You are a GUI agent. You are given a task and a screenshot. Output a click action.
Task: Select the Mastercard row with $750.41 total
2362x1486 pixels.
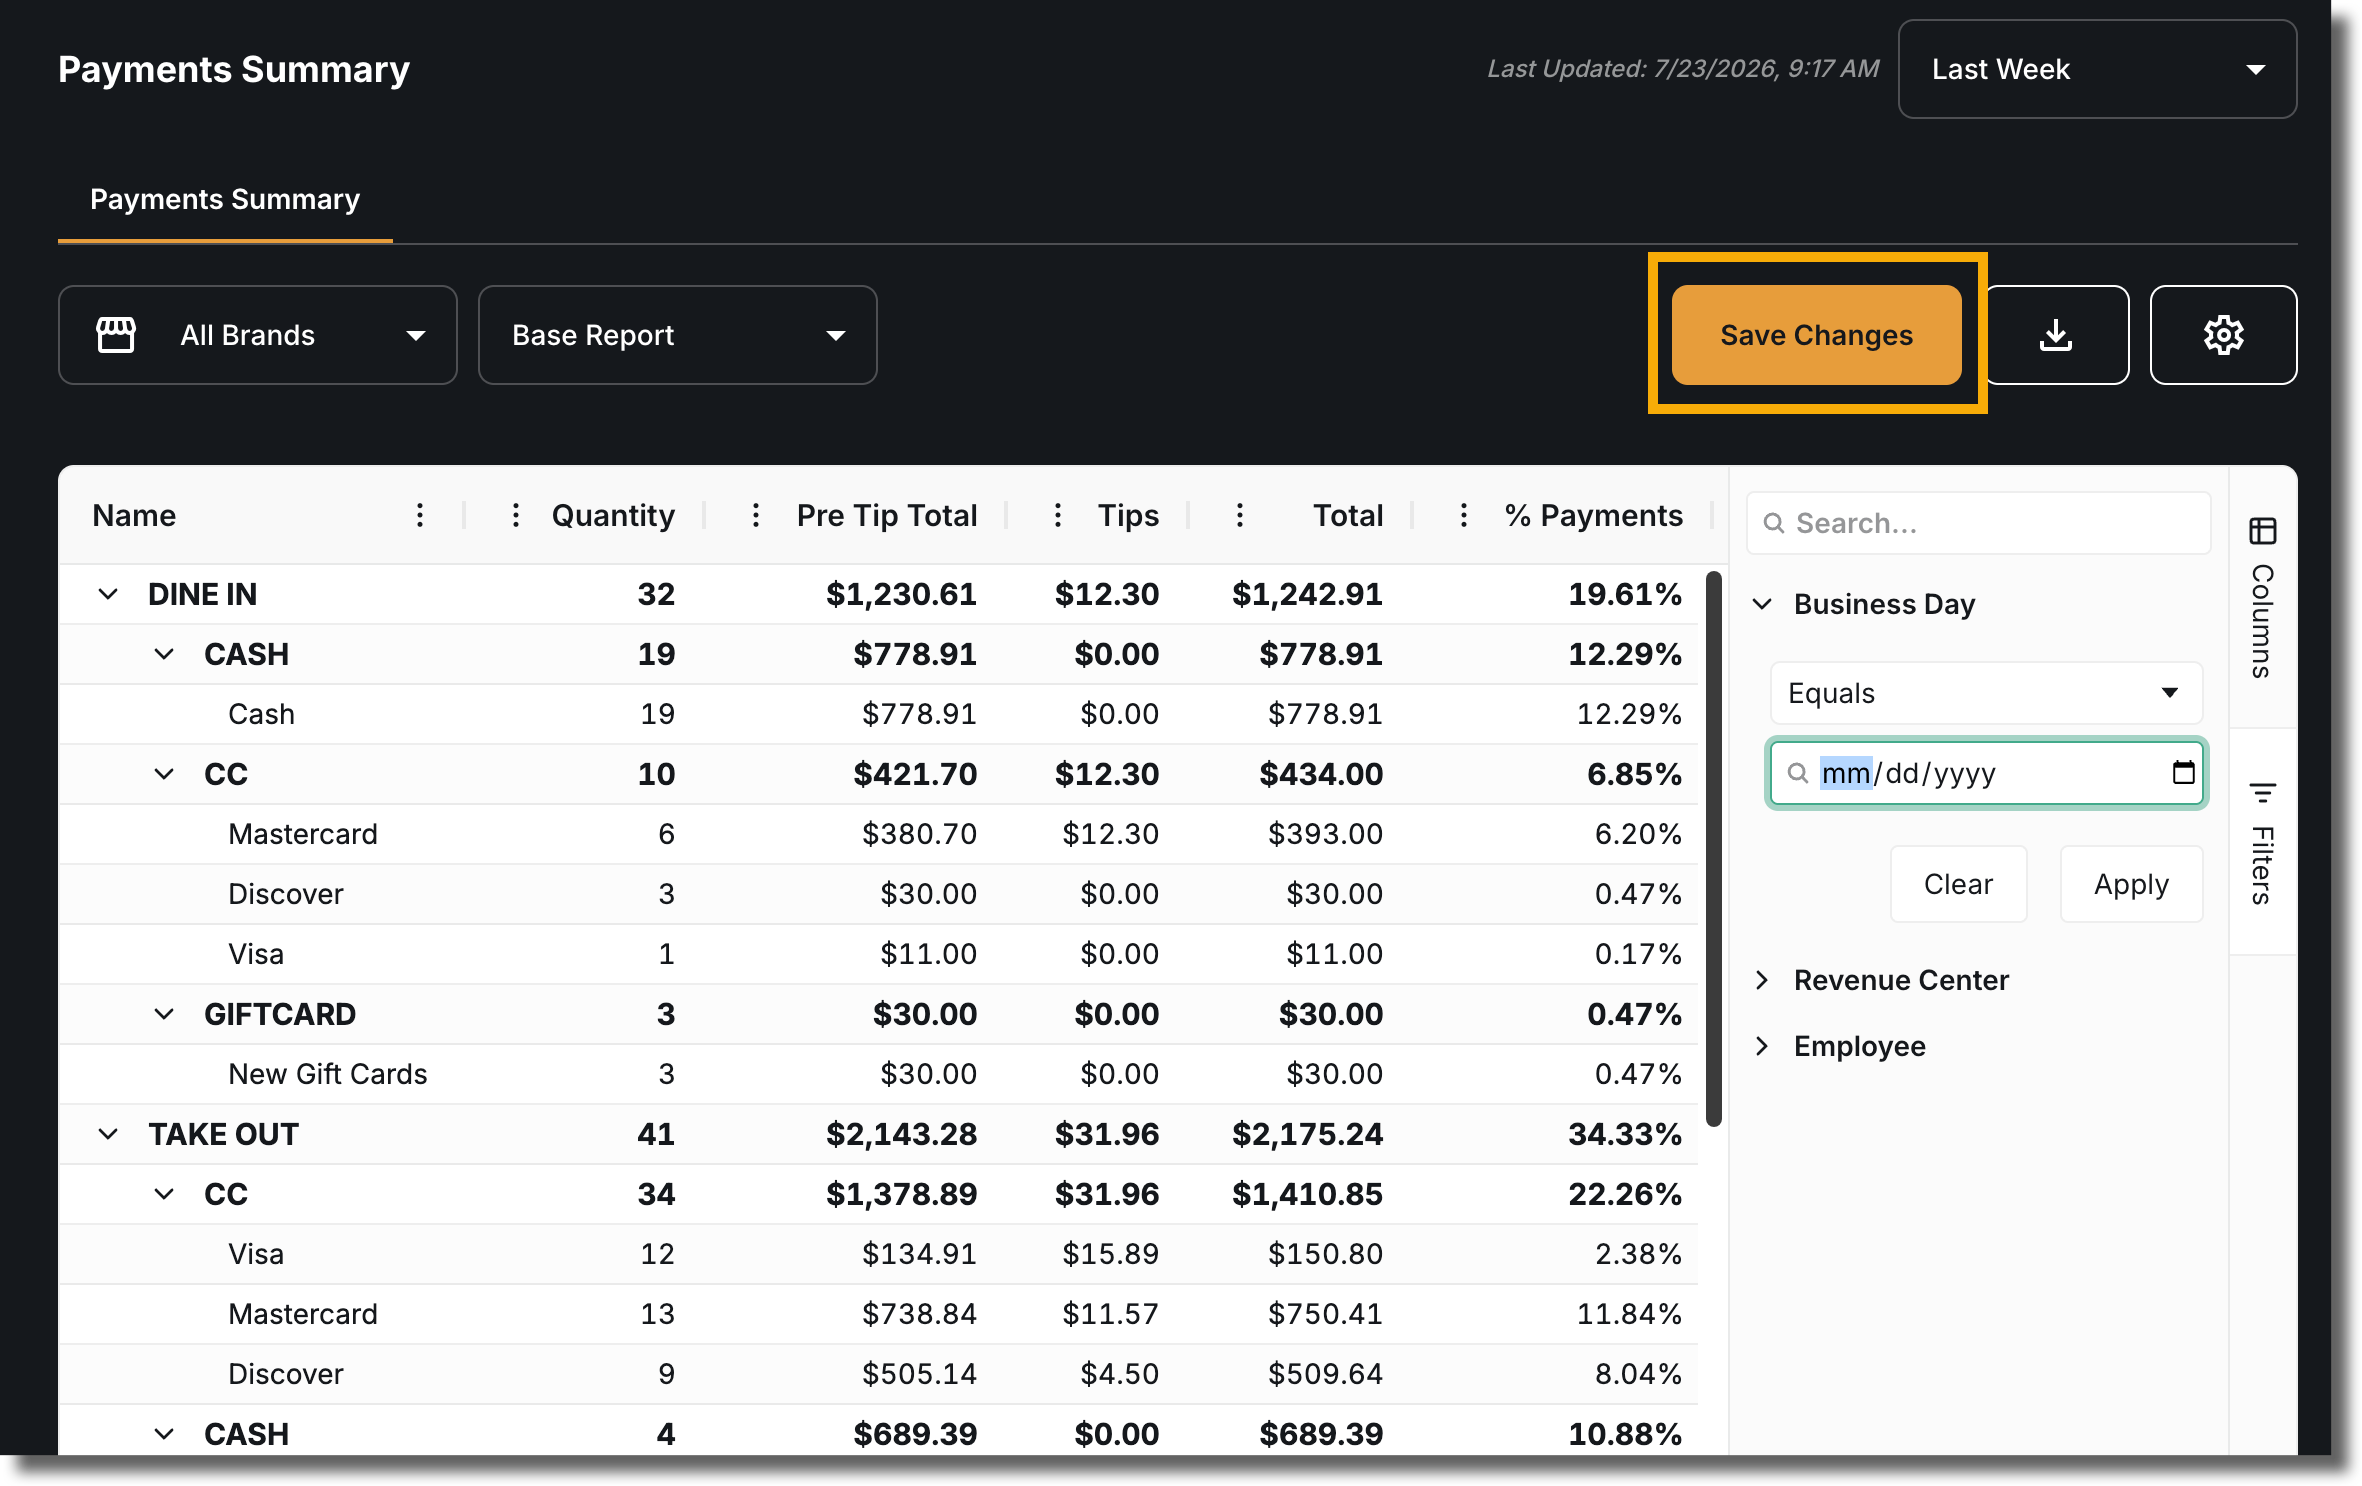[878, 1314]
